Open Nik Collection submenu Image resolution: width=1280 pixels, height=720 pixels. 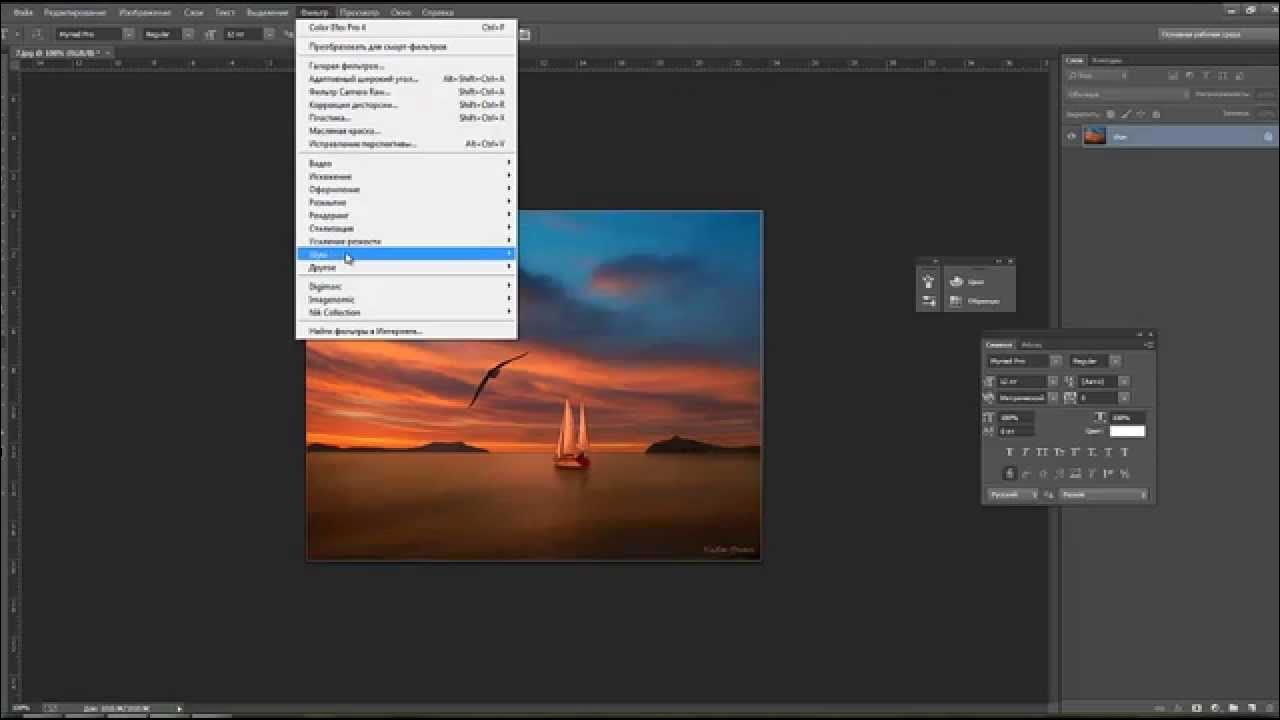coord(407,312)
